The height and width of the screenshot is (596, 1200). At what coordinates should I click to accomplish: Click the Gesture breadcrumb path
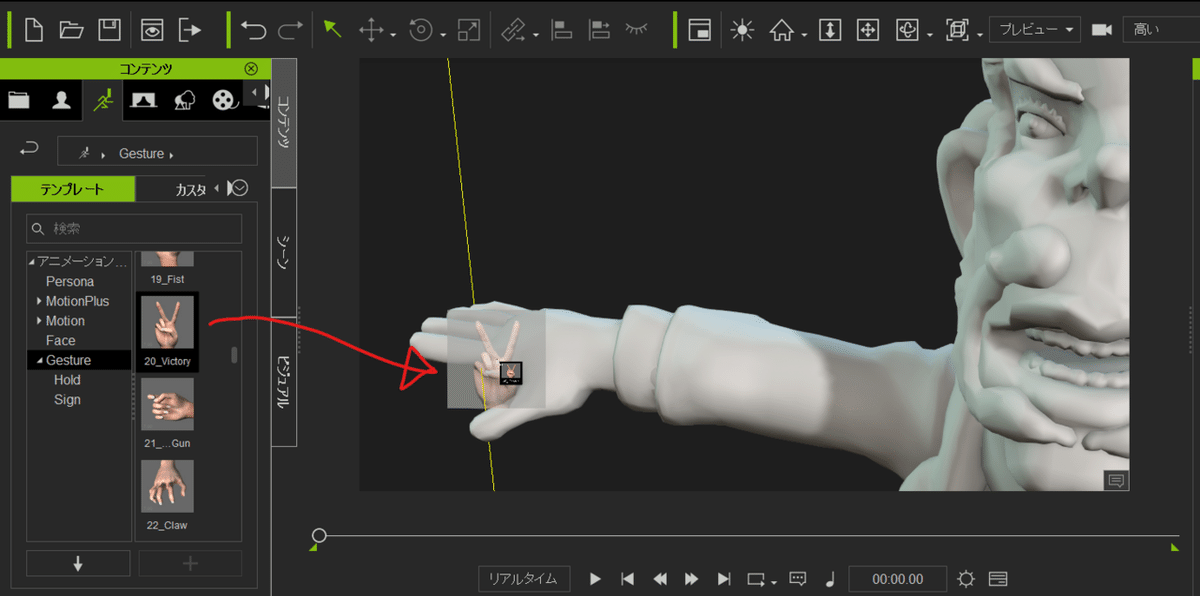click(141, 153)
